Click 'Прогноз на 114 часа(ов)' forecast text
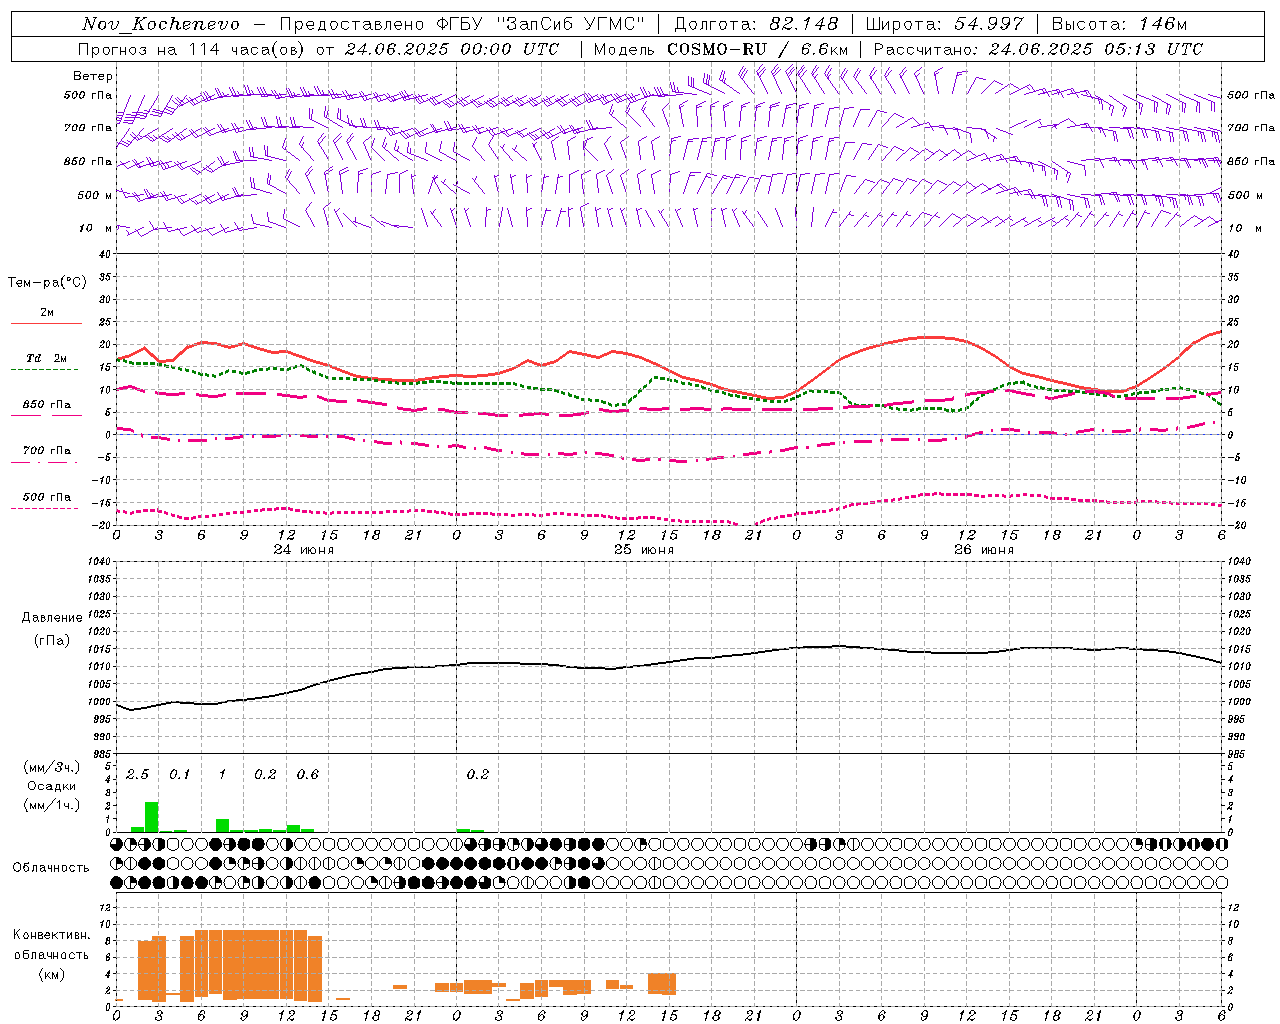1280x1024 pixels. (192, 49)
